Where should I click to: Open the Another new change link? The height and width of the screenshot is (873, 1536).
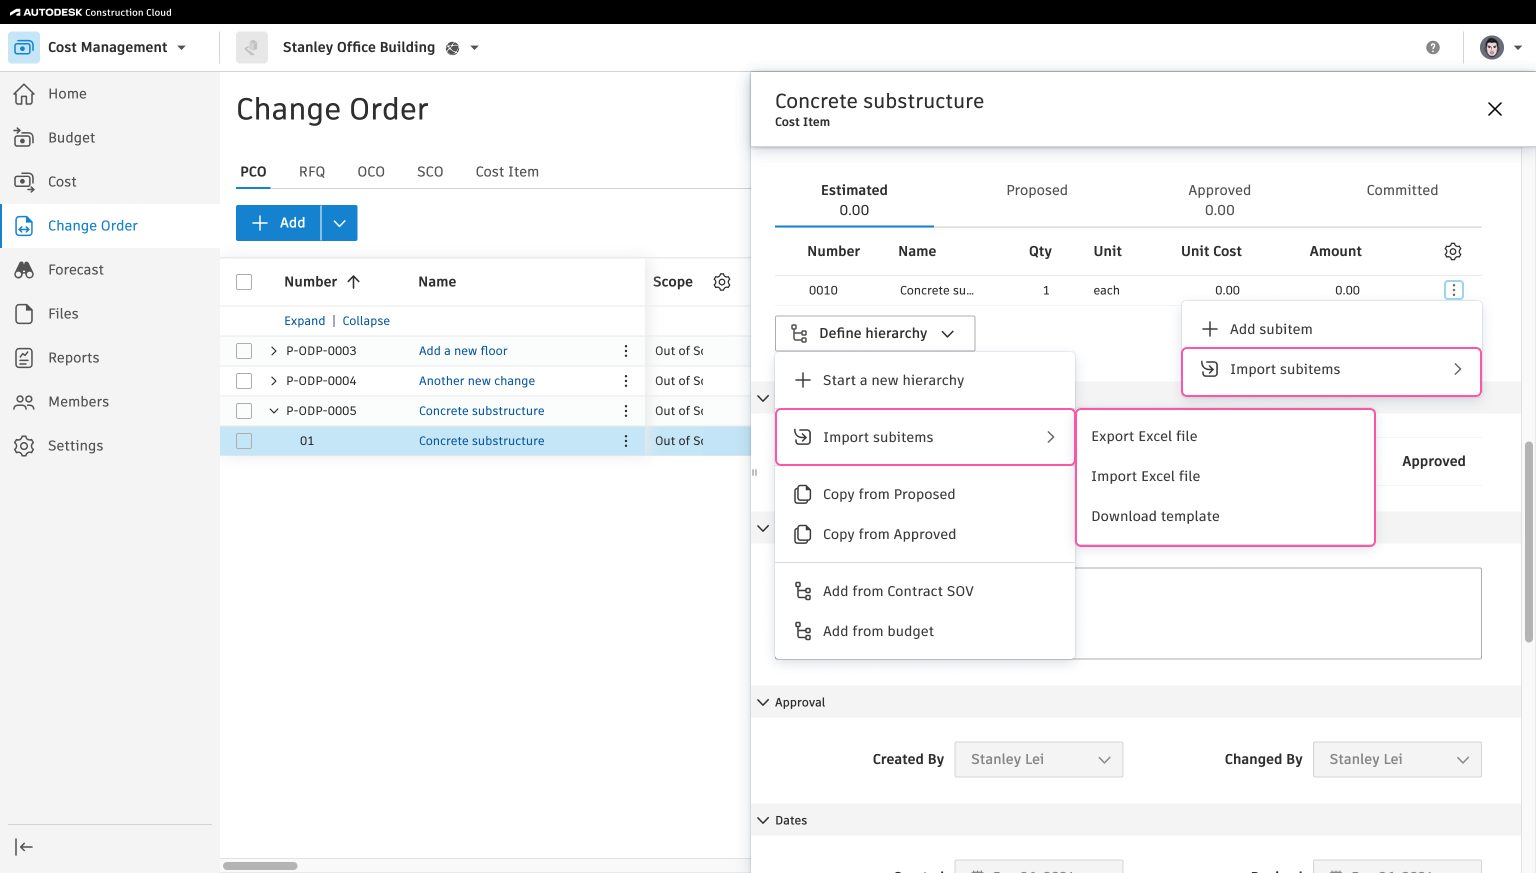point(476,380)
